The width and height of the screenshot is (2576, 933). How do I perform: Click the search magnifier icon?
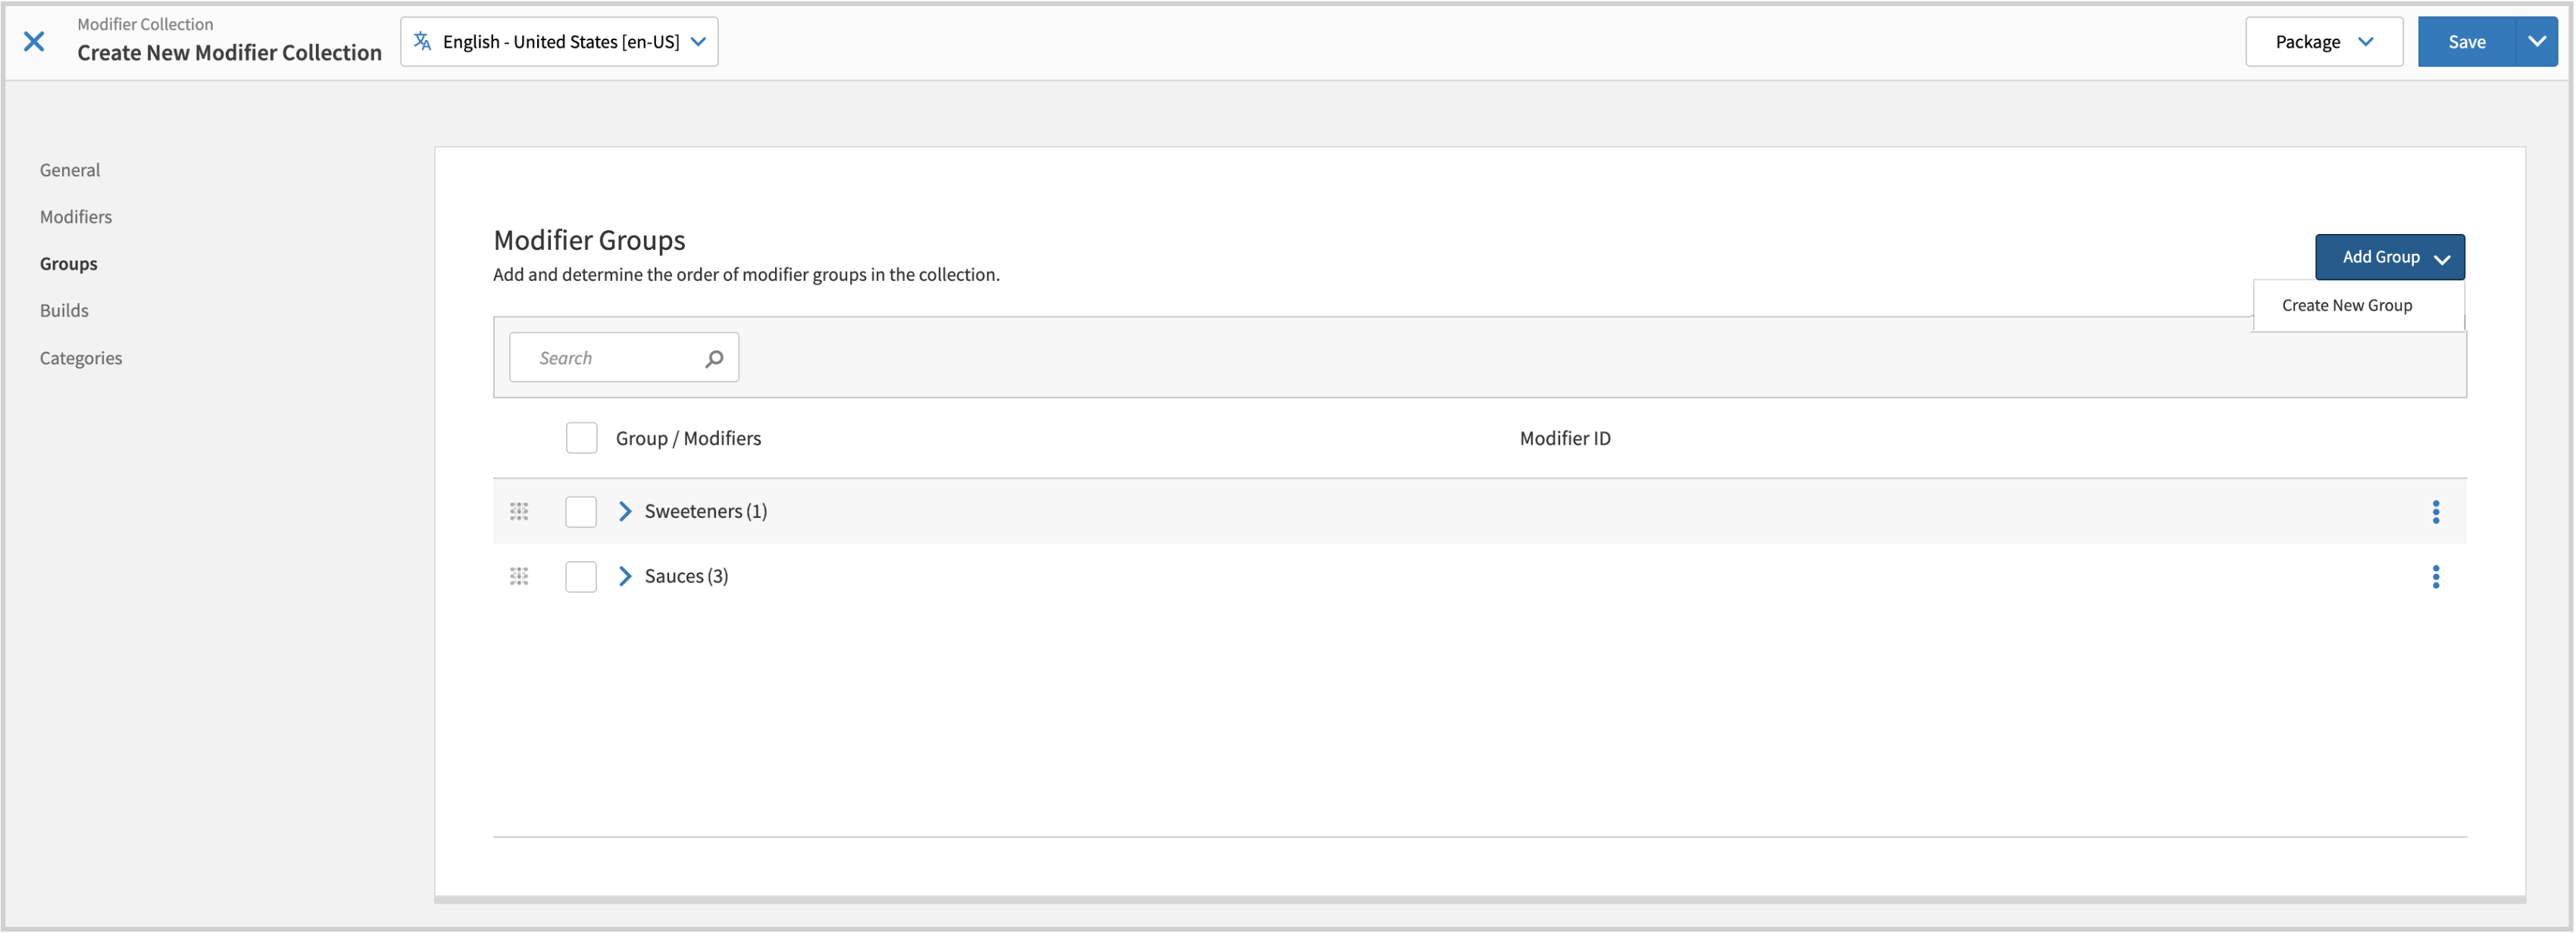[714, 357]
